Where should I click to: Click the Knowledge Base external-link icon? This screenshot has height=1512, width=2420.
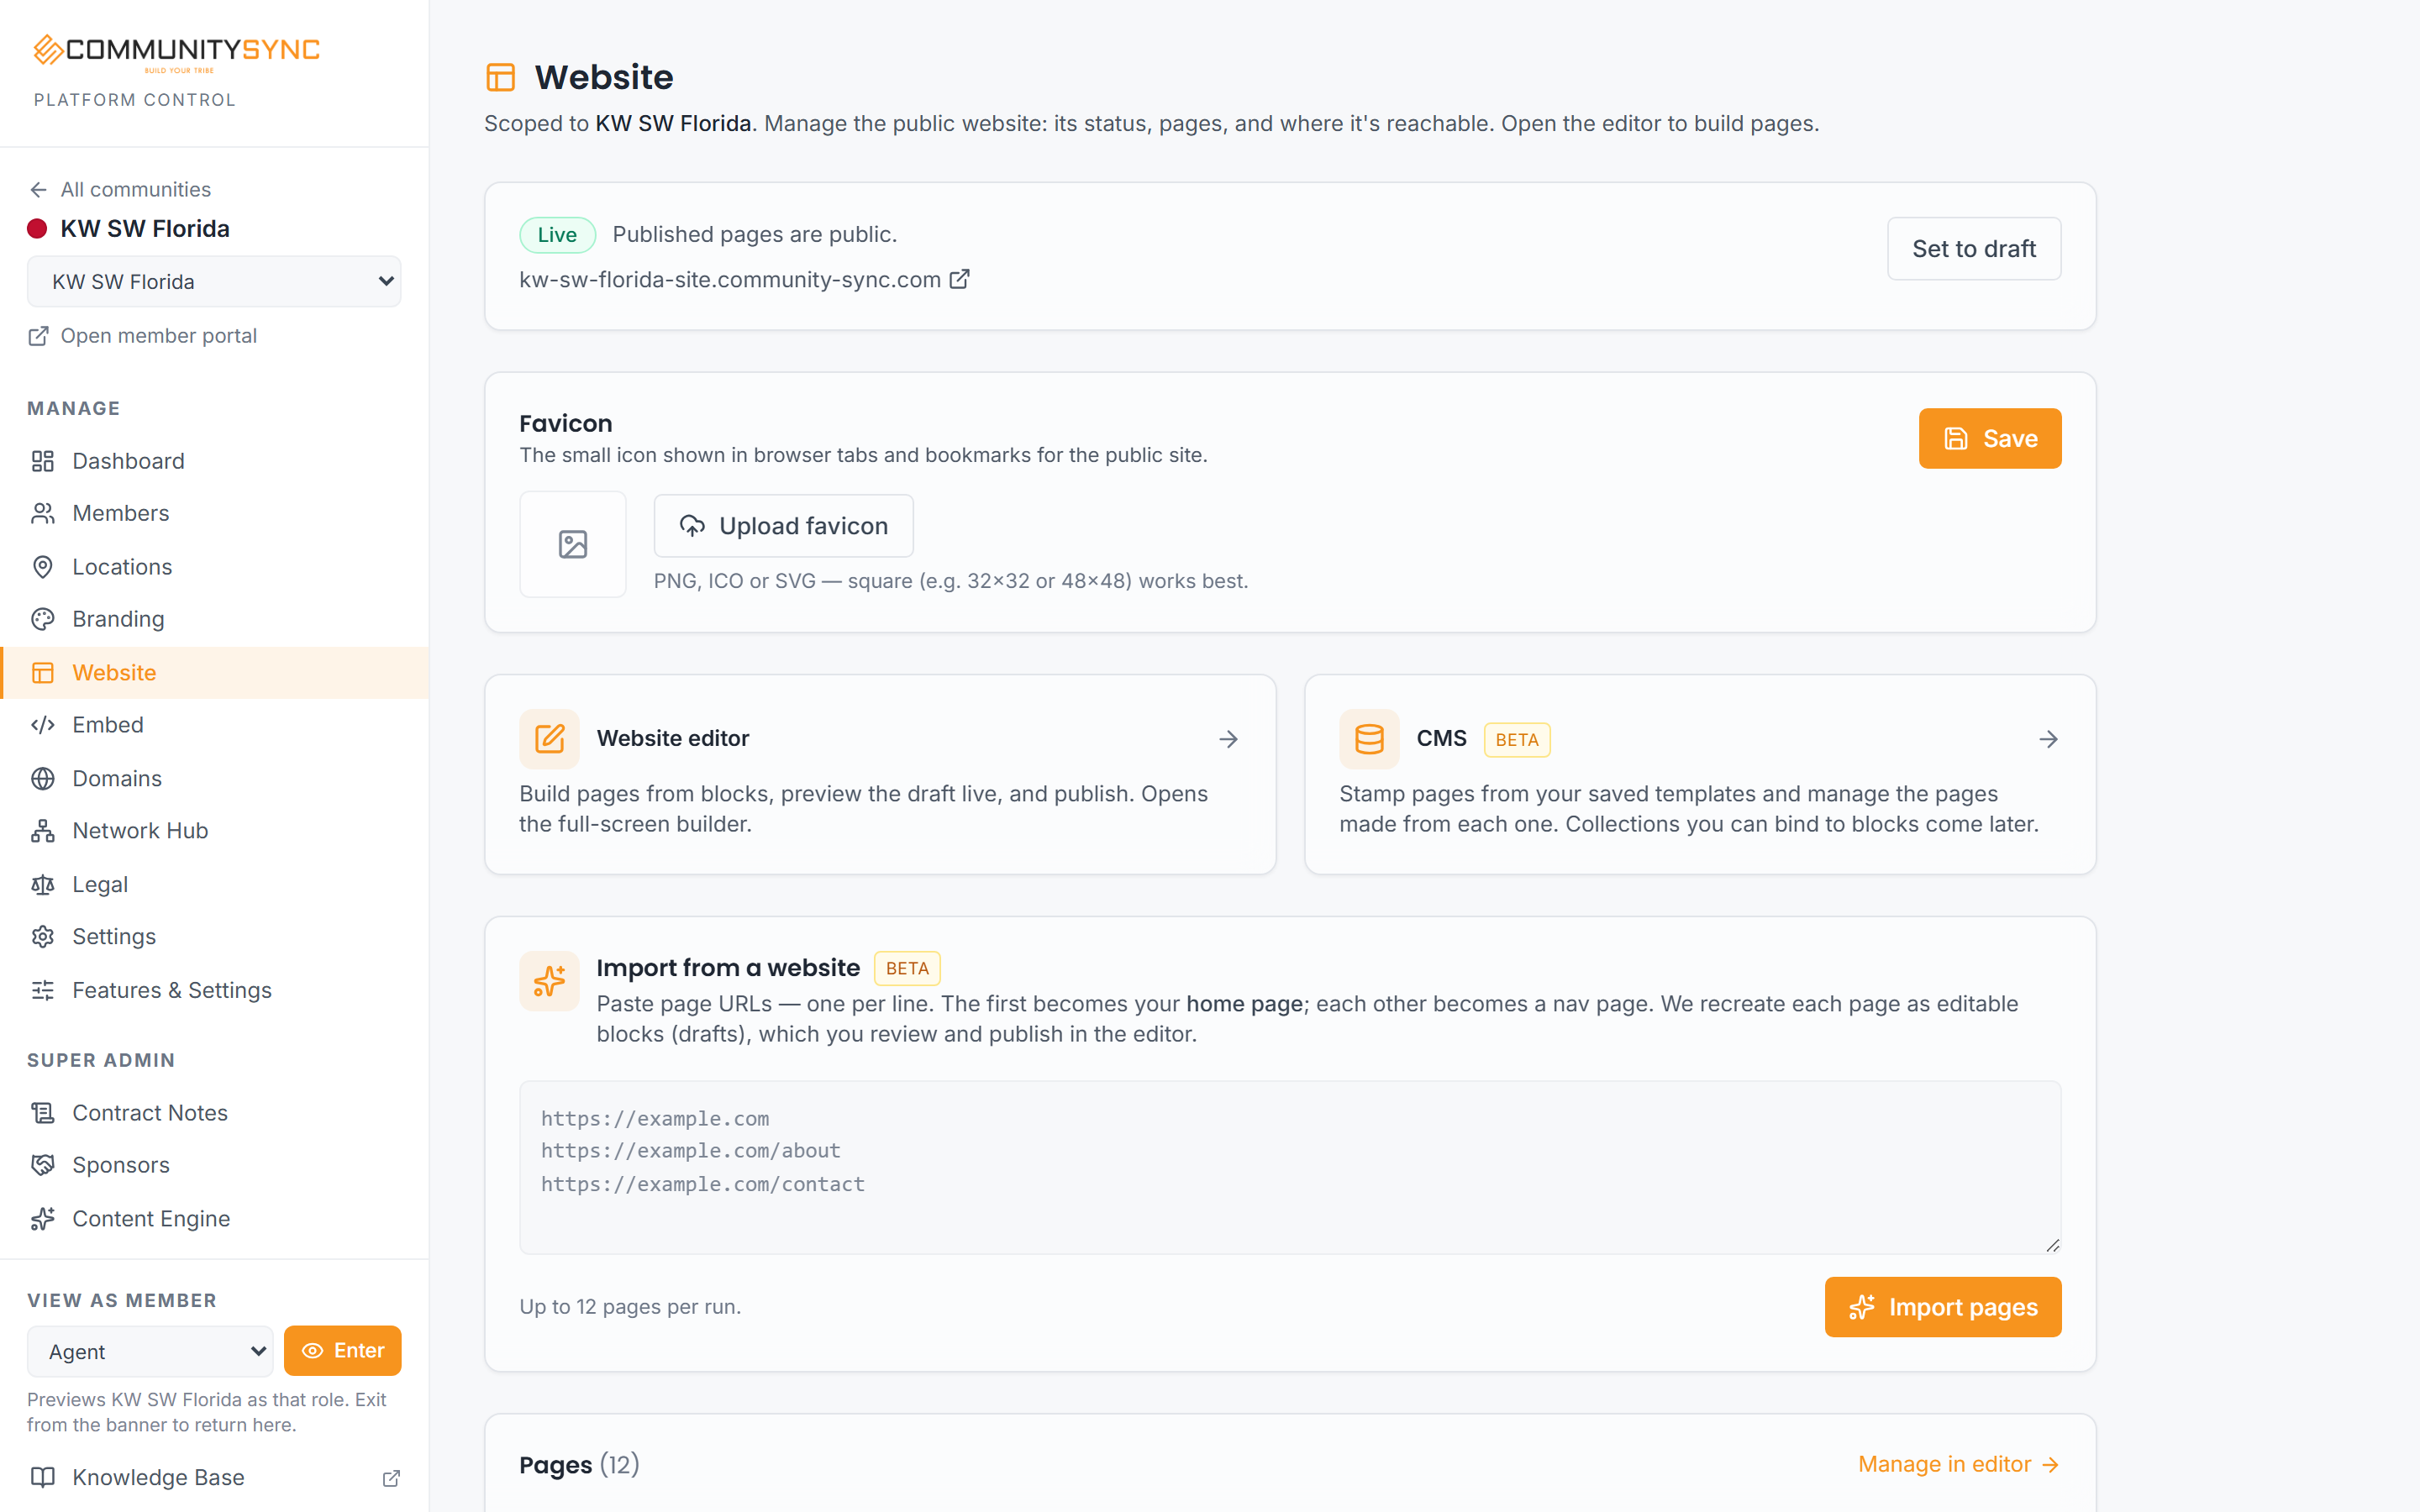391,1478
